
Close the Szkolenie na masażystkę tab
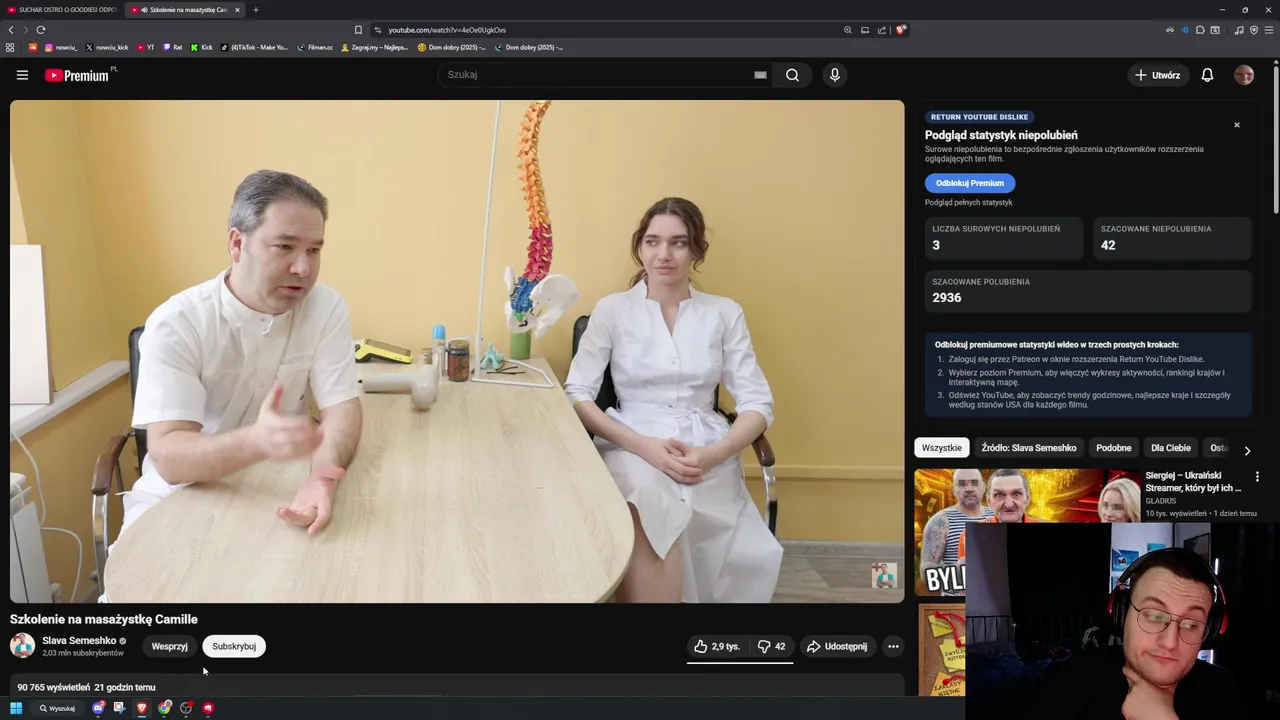tap(237, 10)
